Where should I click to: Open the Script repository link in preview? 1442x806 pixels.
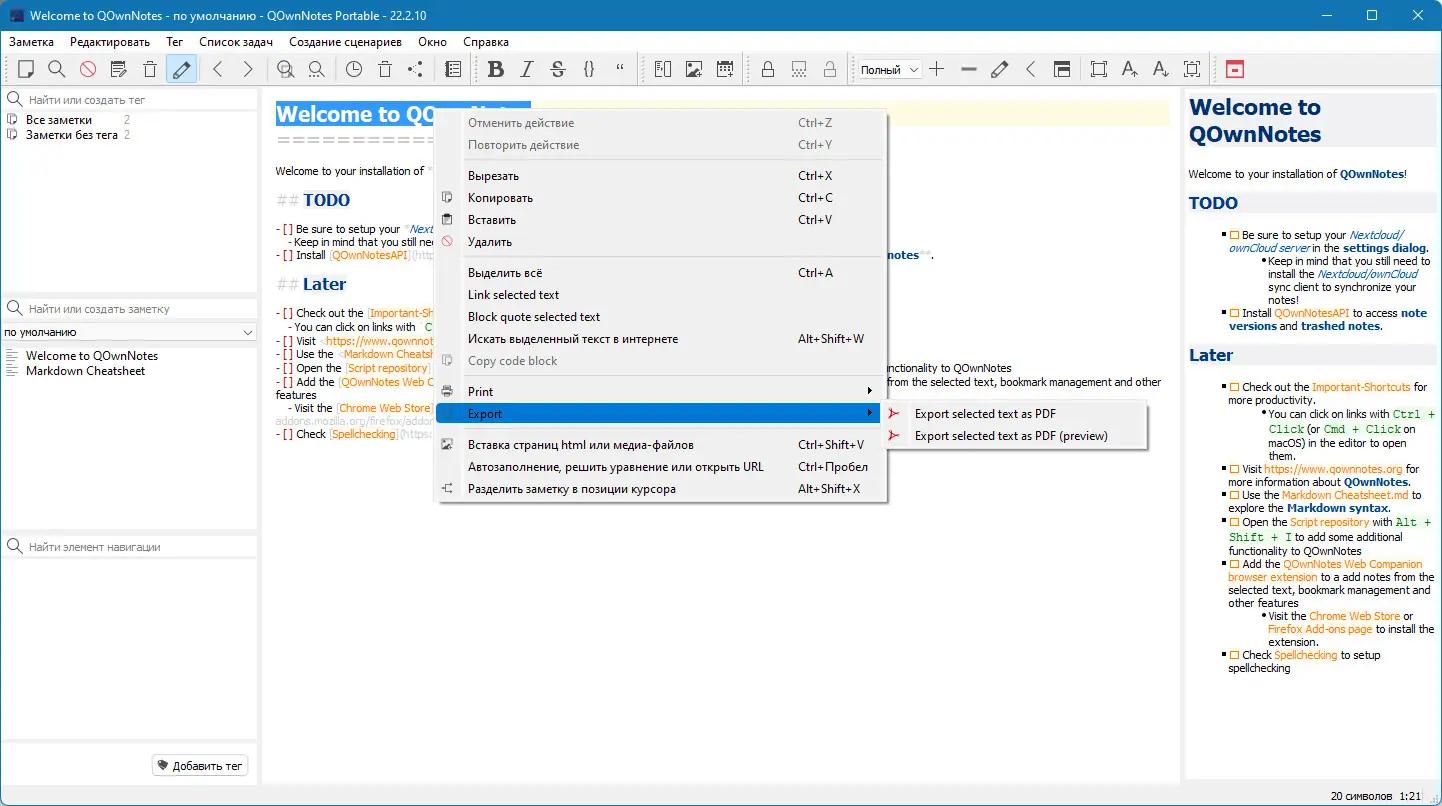[1328, 522]
